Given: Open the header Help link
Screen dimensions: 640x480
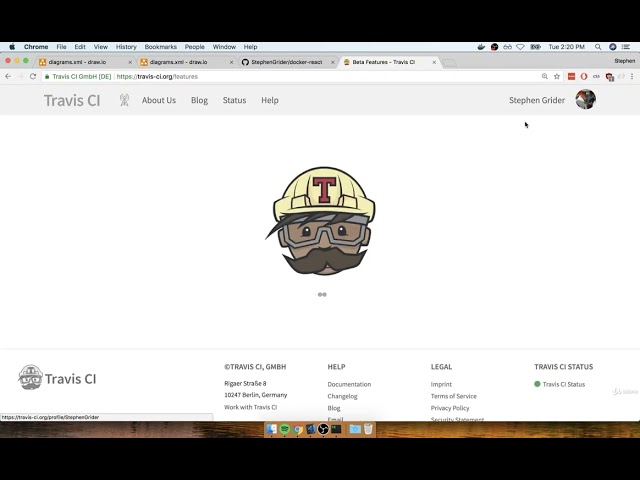Looking at the screenshot, I should 270,100.
